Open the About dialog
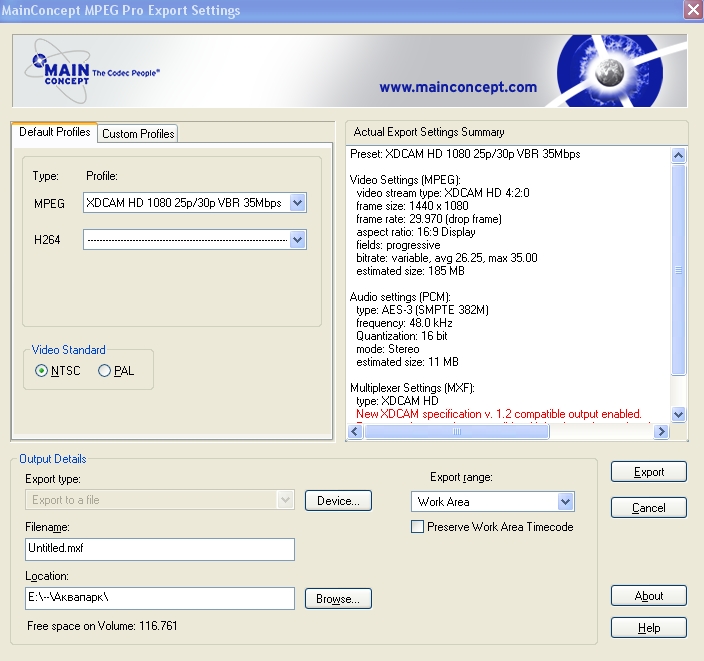704x661 pixels. point(649,596)
